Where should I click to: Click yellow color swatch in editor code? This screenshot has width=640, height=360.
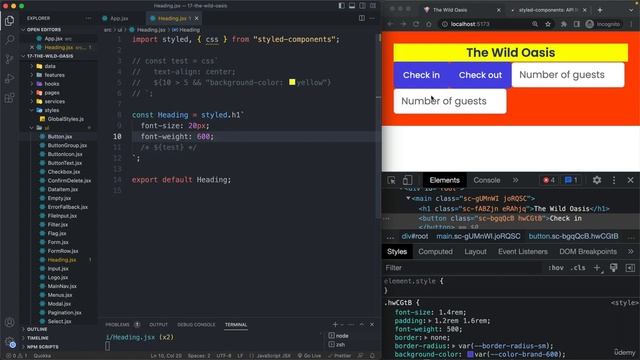point(292,82)
